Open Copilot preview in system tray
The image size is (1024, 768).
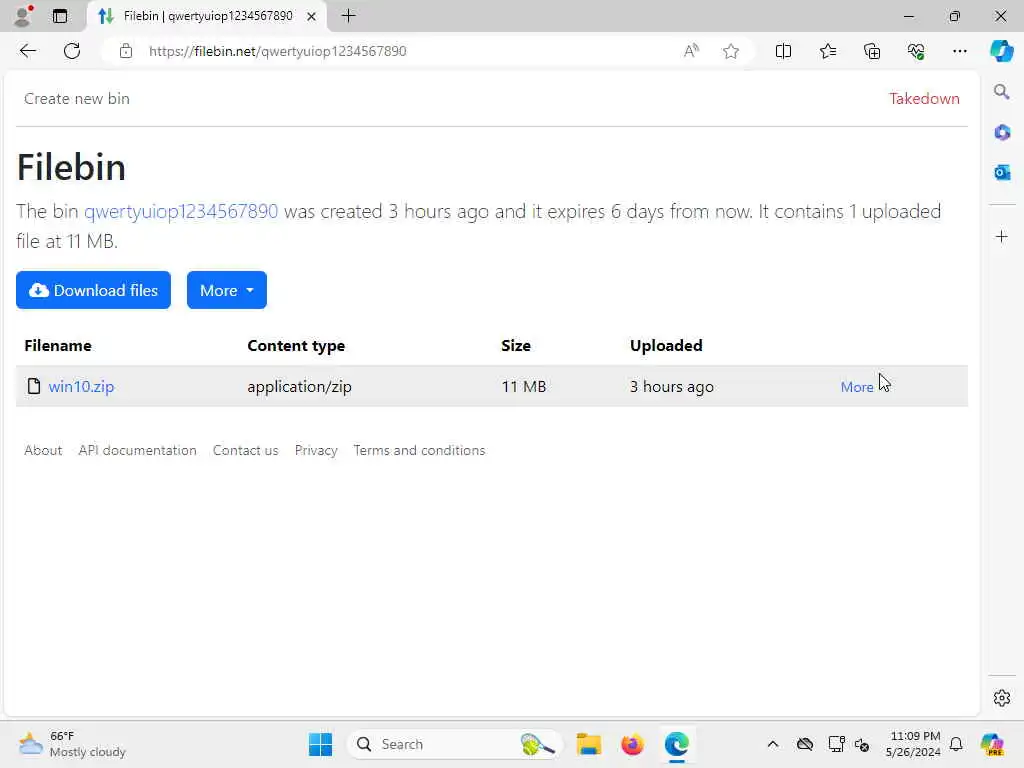992,744
